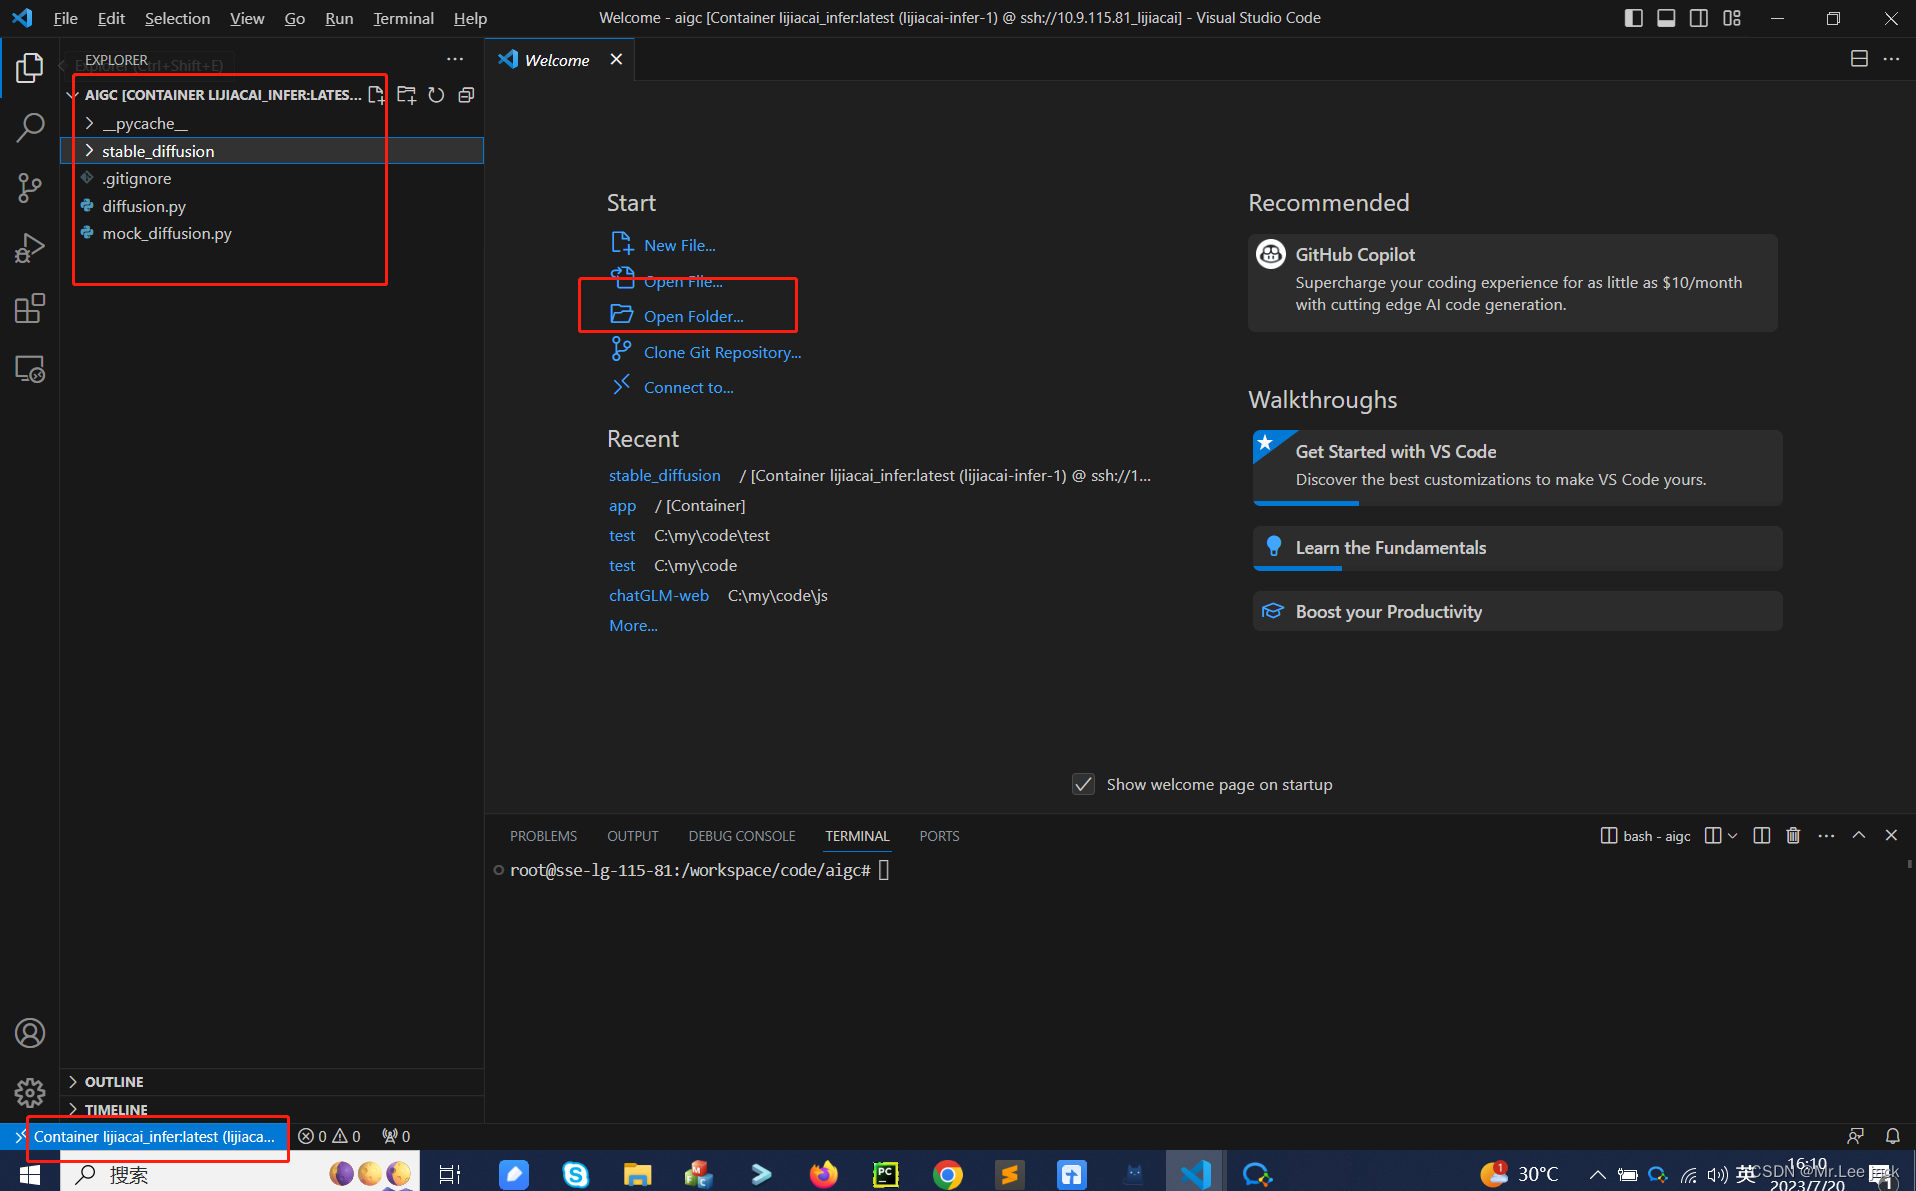Open the Accounts menu icon
Image resolution: width=1916 pixels, height=1191 pixels.
pyautogui.click(x=30, y=1033)
